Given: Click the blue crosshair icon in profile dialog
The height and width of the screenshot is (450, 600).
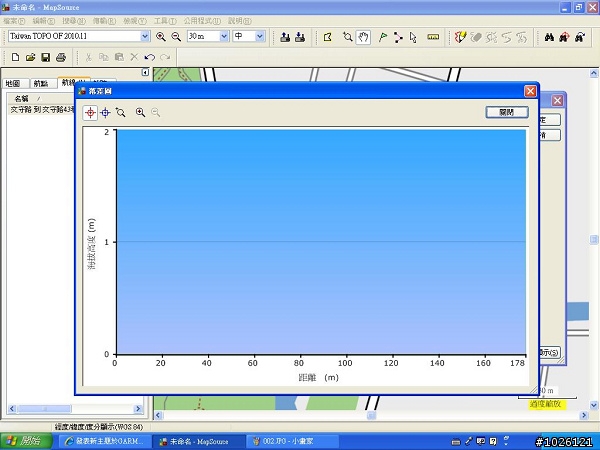Looking at the screenshot, I should click(x=105, y=113).
